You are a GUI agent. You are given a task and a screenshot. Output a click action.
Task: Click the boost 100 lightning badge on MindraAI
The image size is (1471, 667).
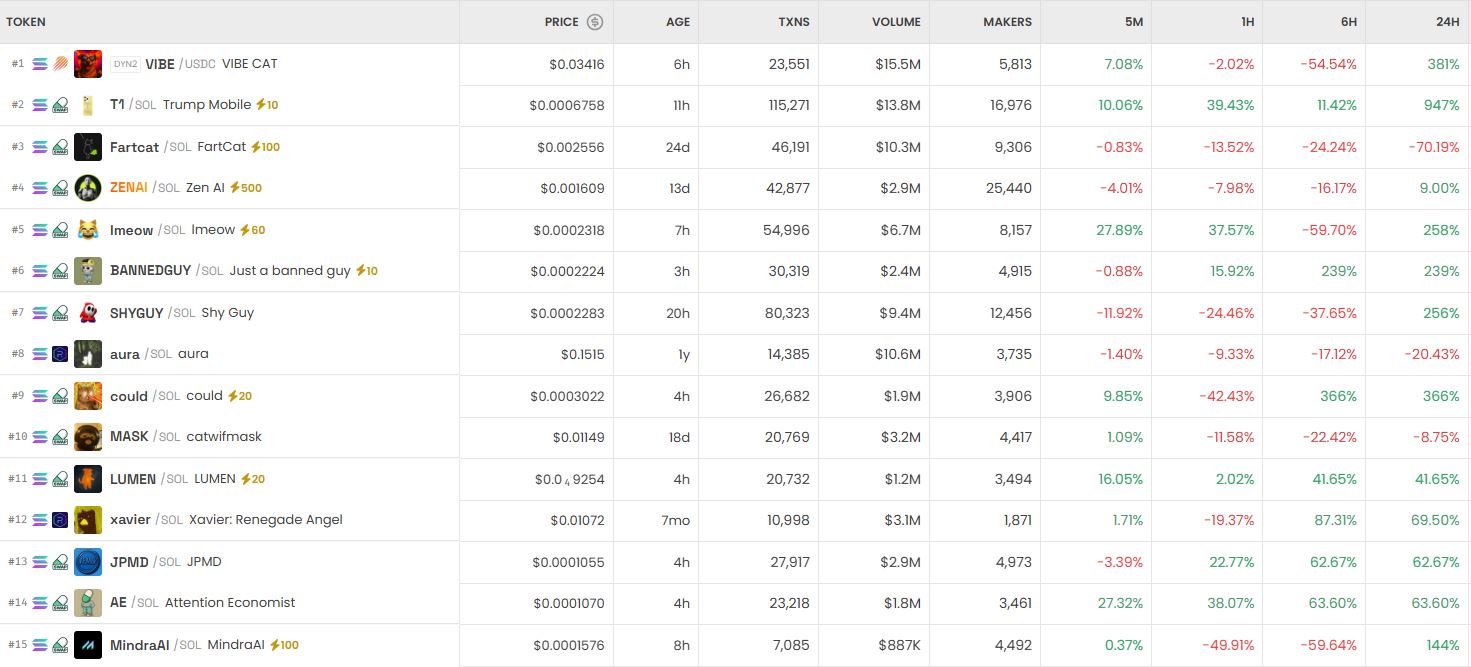284,645
